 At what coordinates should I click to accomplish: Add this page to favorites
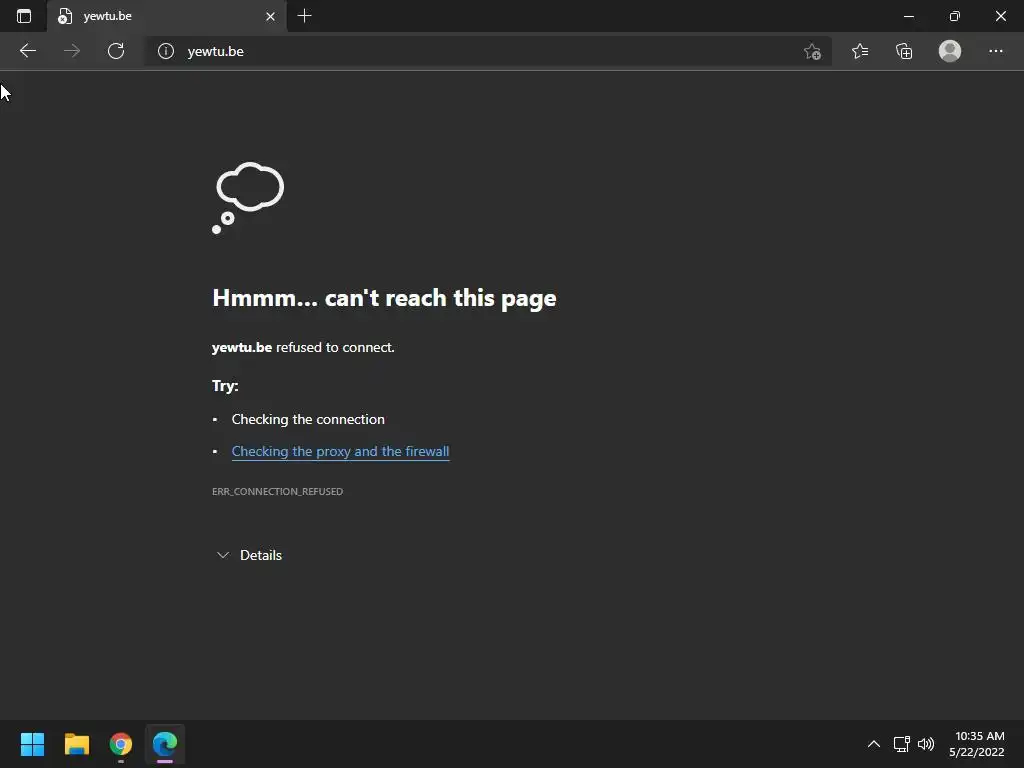click(812, 51)
